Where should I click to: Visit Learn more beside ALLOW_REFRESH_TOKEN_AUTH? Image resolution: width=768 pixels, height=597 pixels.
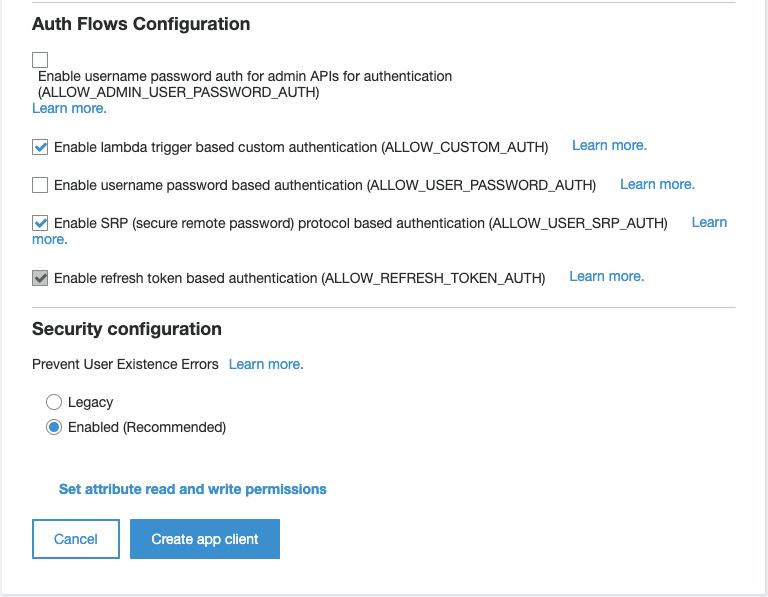pos(606,276)
